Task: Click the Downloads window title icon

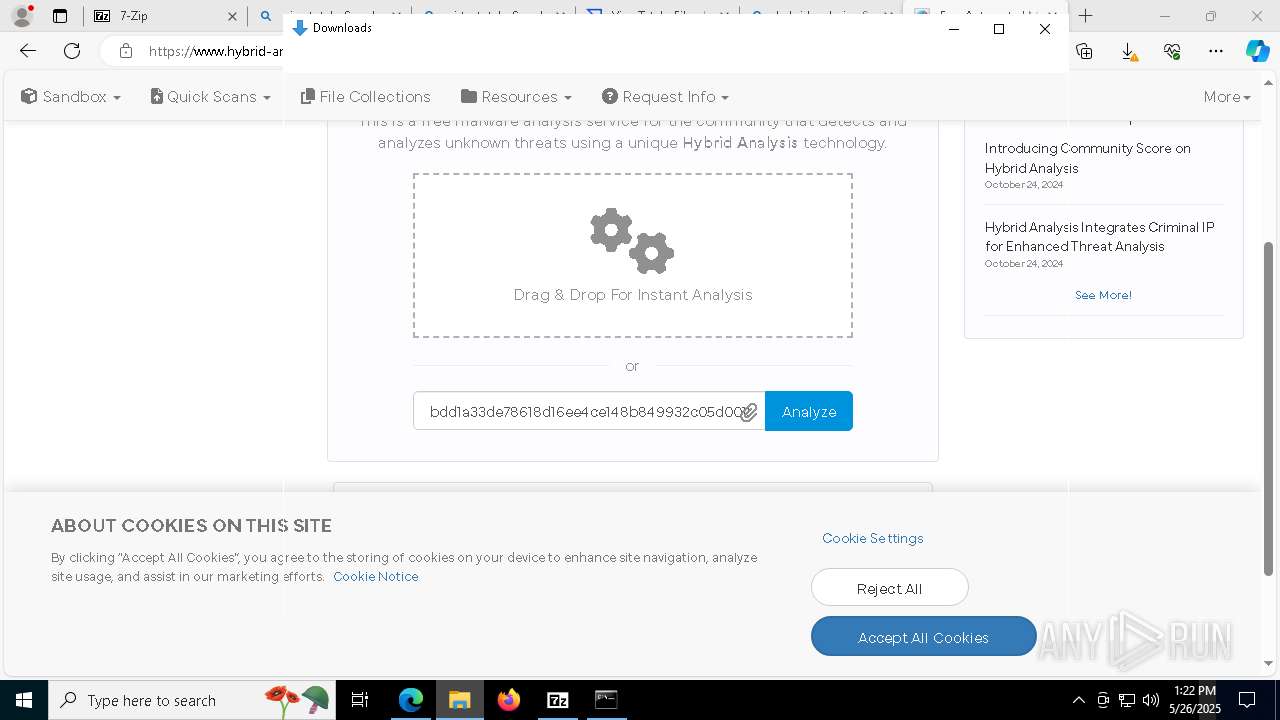Action: point(299,28)
